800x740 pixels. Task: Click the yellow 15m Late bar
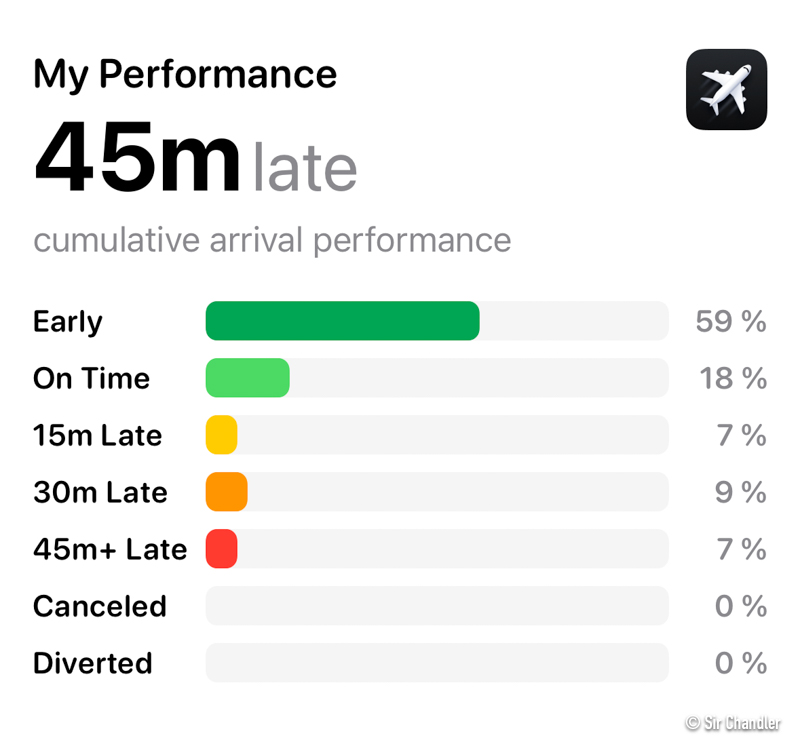(x=221, y=435)
